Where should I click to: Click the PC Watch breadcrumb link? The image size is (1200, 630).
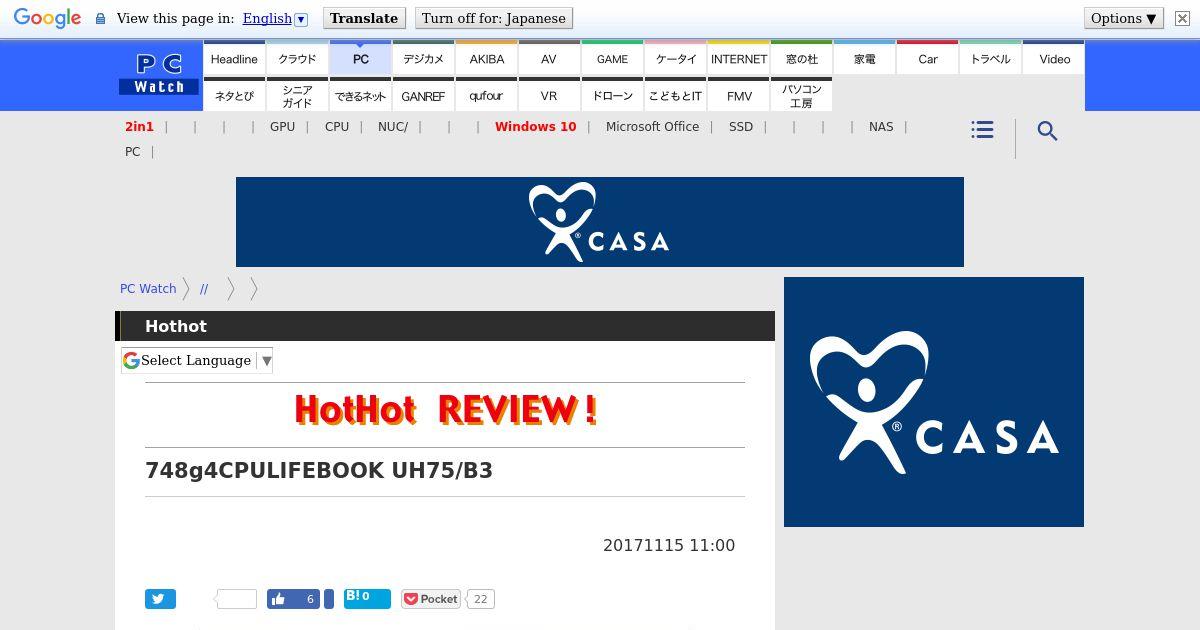coord(148,288)
